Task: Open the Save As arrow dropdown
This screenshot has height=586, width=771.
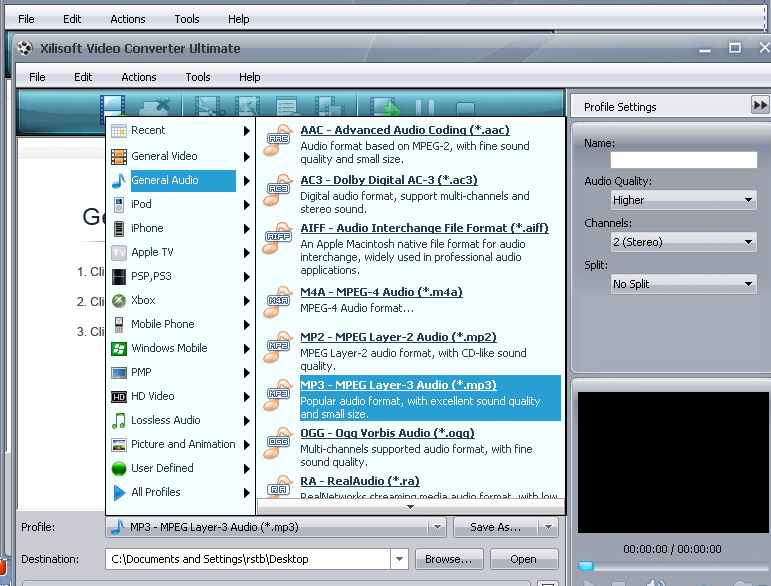Action: point(548,527)
